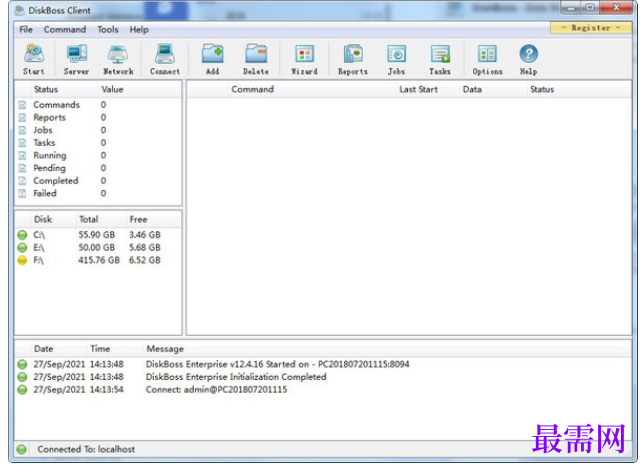Click the yellow status icon for F:\ disk
Viewport: 644px width, 470px height.
[22, 260]
